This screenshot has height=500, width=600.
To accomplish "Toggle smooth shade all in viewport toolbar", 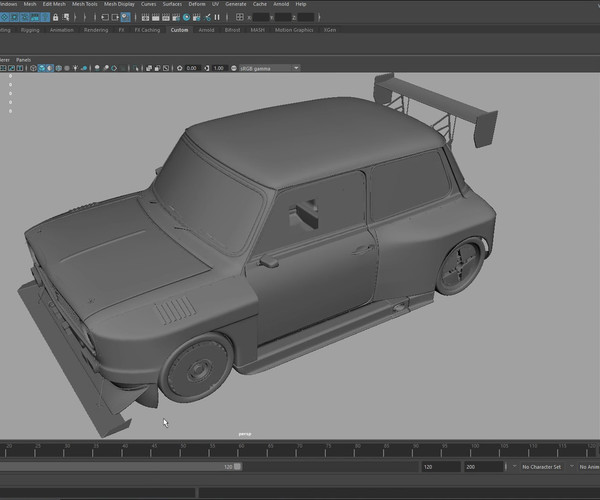I will click(x=42, y=68).
